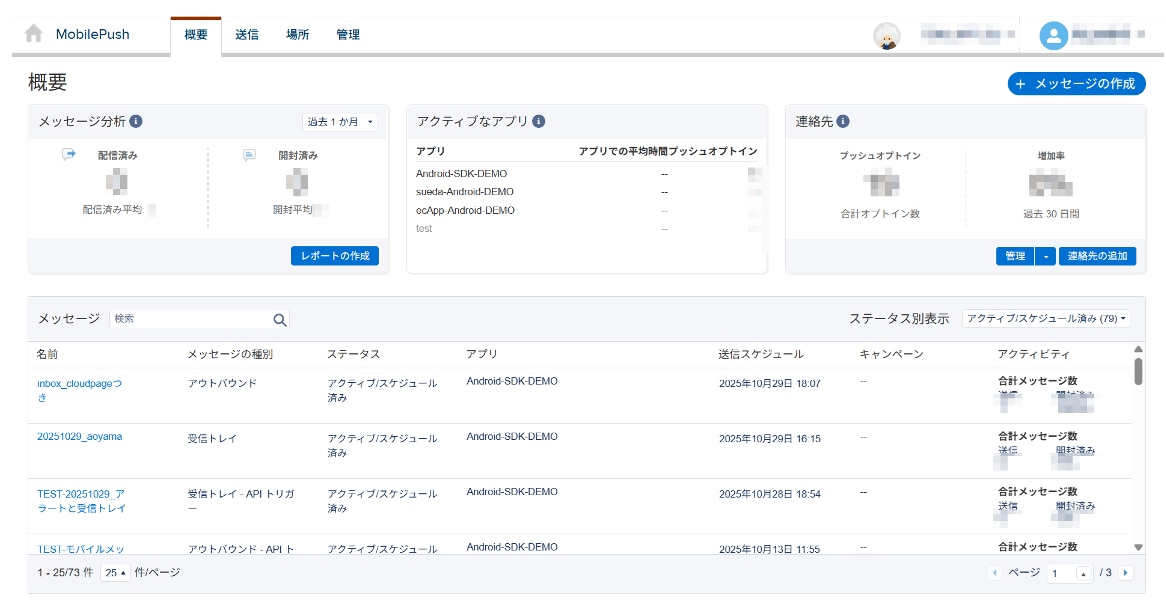
Task: Open the 20251029_aoyama message link
Action: pyautogui.click(x=80, y=437)
